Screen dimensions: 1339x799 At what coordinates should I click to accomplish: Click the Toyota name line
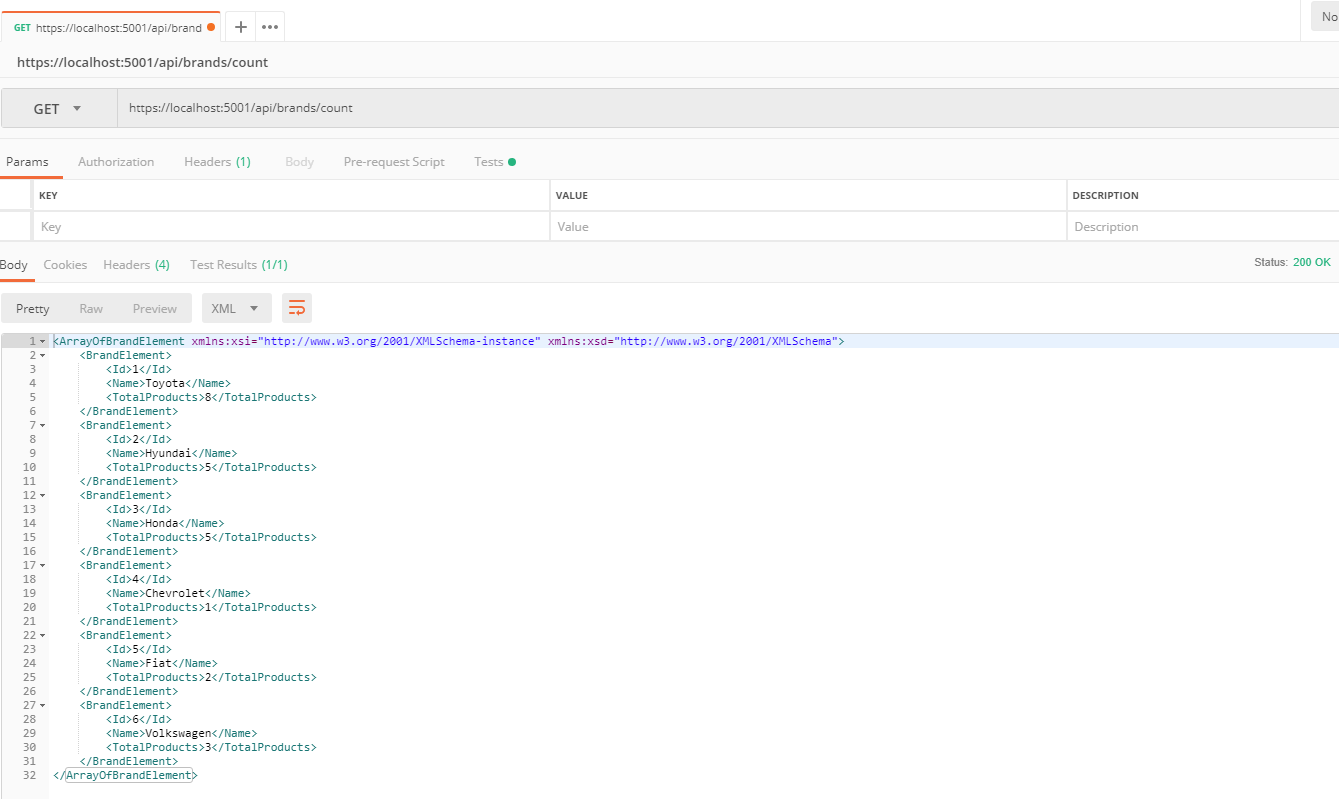tap(168, 383)
